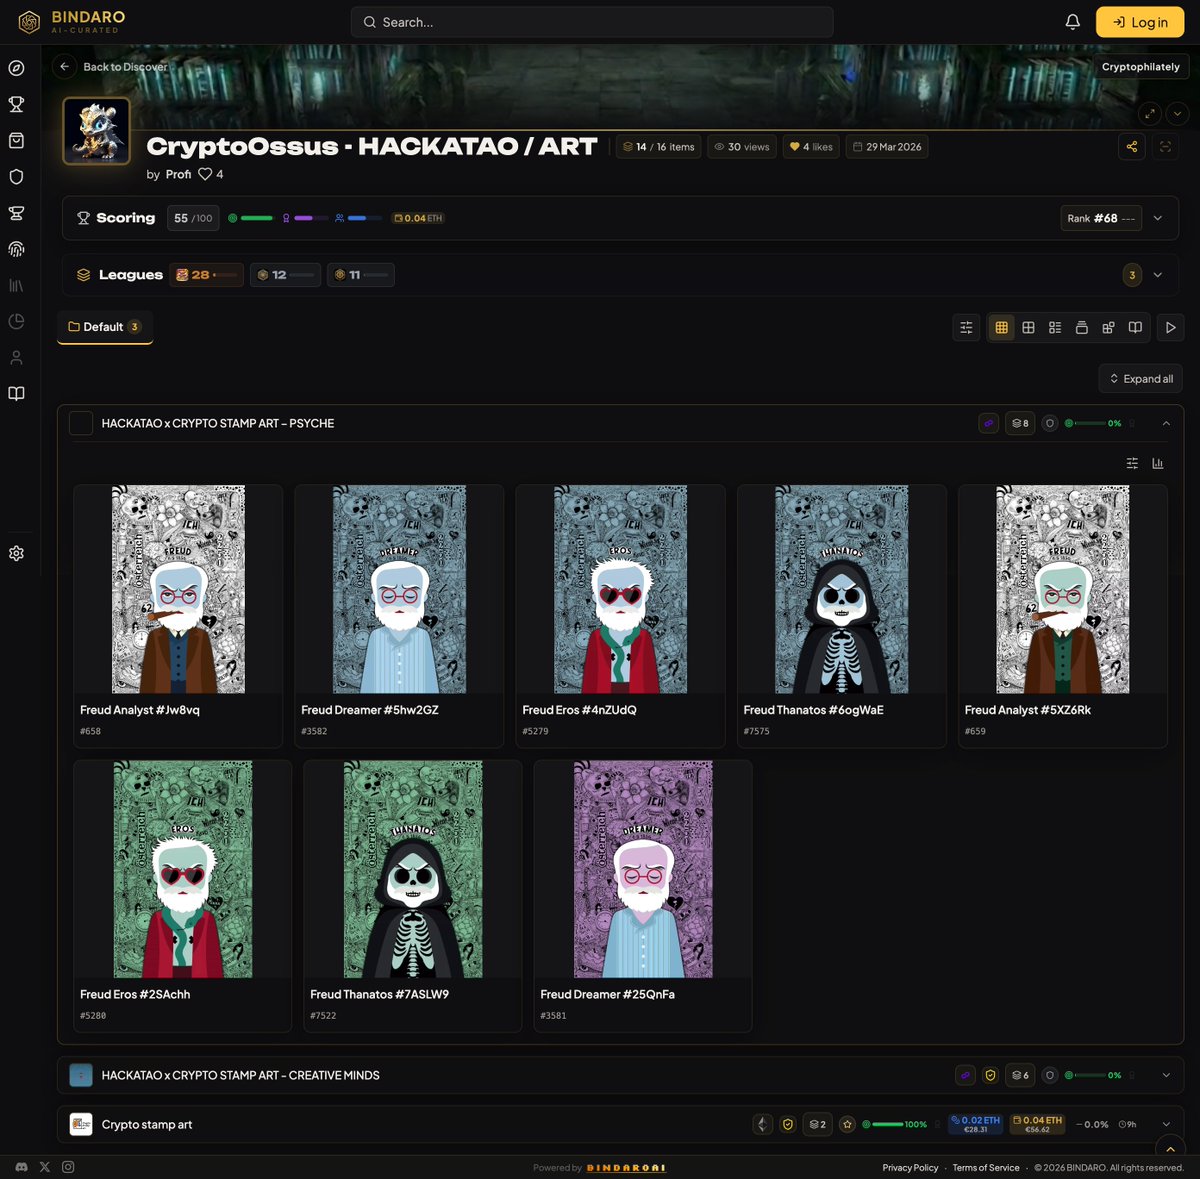Expand the CREATIVE MINDS section chevron

pos(1166,1075)
